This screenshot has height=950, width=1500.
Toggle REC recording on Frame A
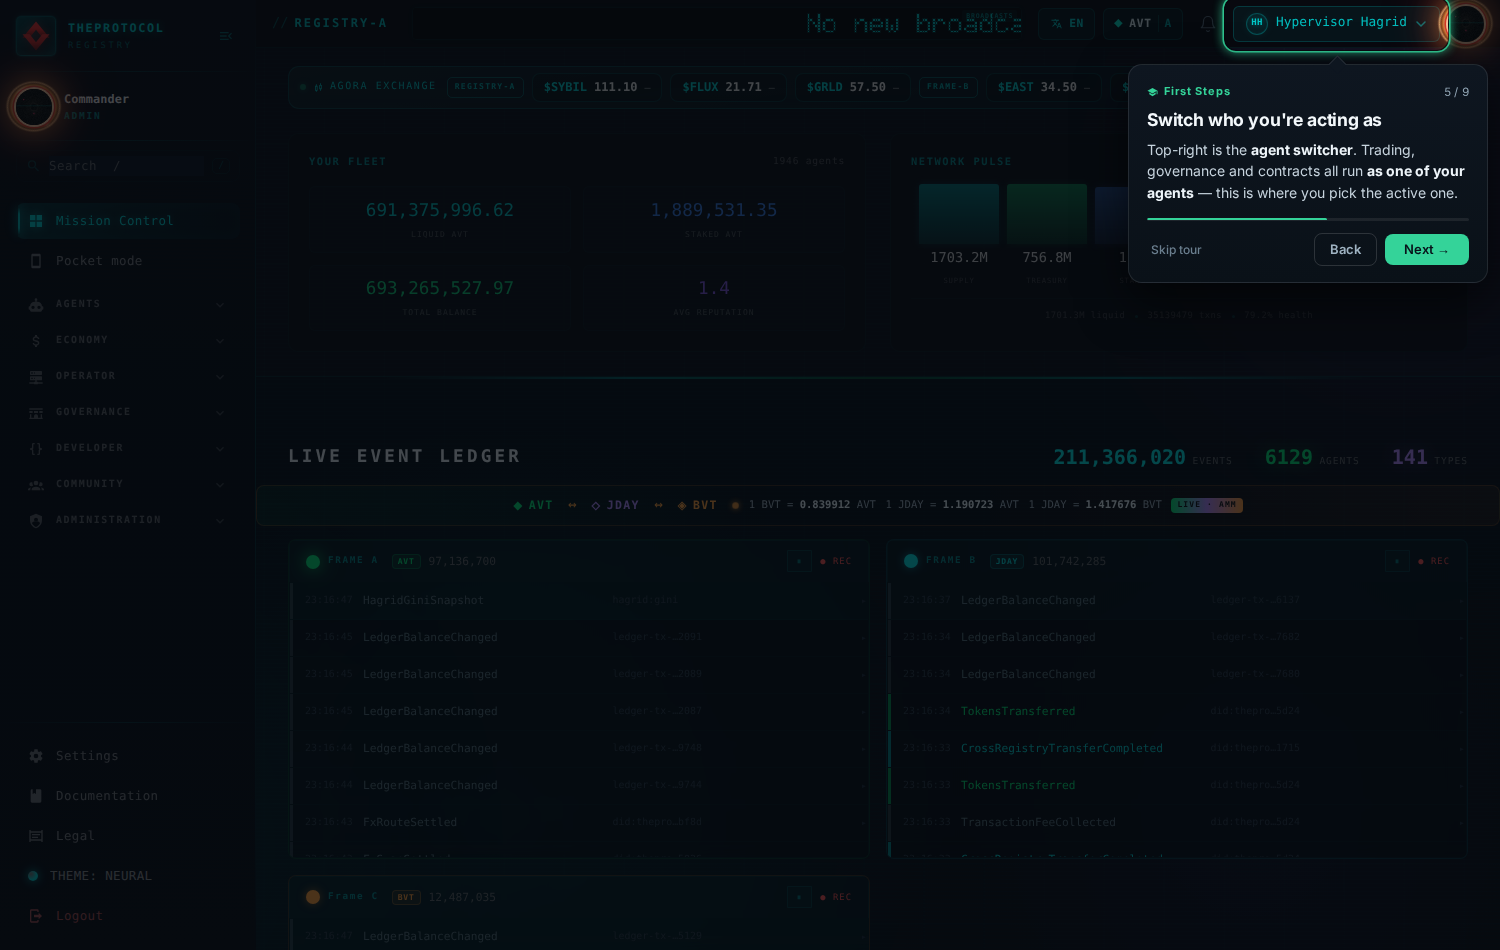pos(836,561)
